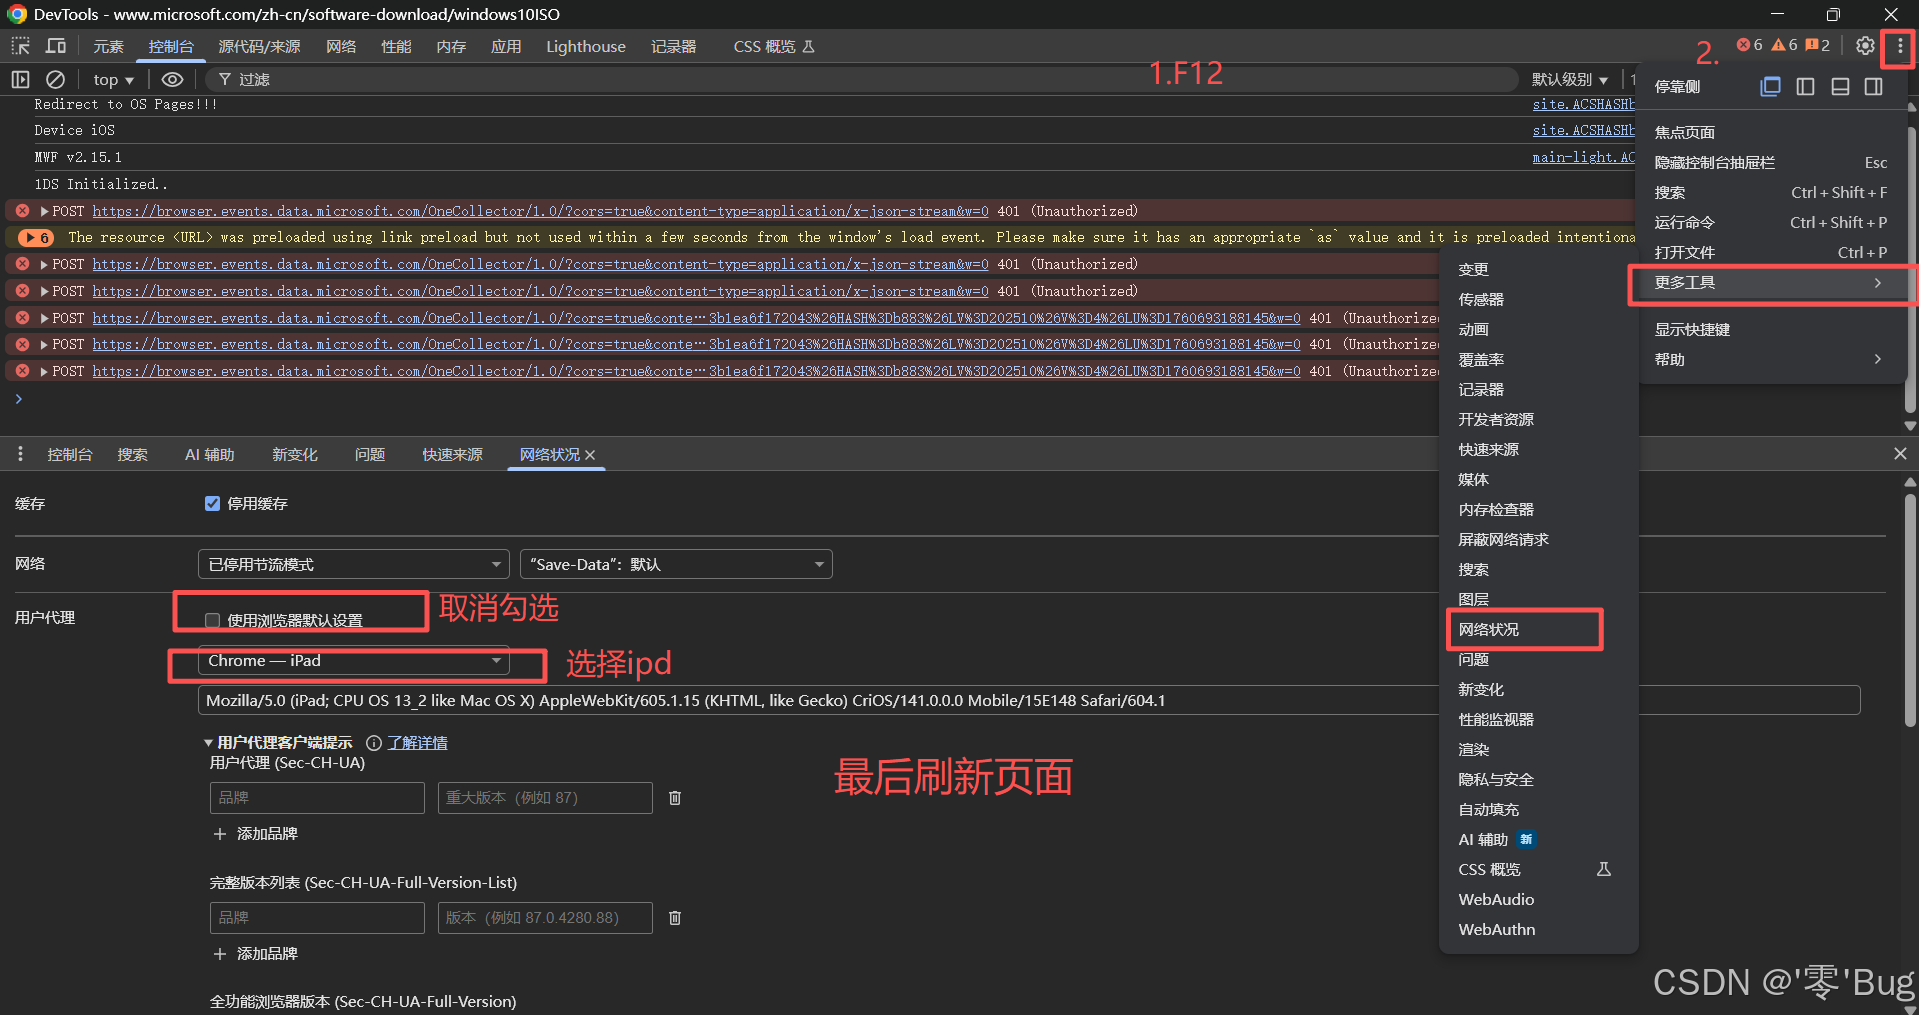
Task: Expand the 更多工具 submenu arrow
Action: [x=1878, y=283]
